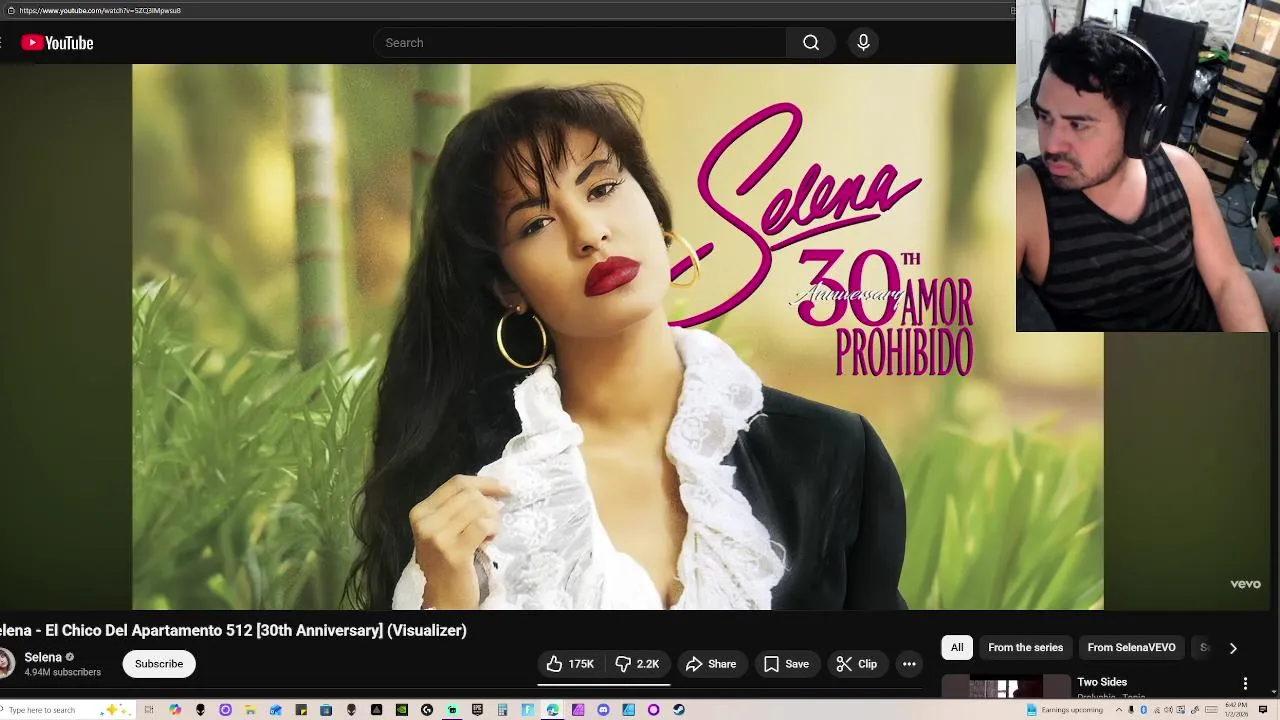
Task: Open Steam from the taskbar
Action: click(678, 710)
